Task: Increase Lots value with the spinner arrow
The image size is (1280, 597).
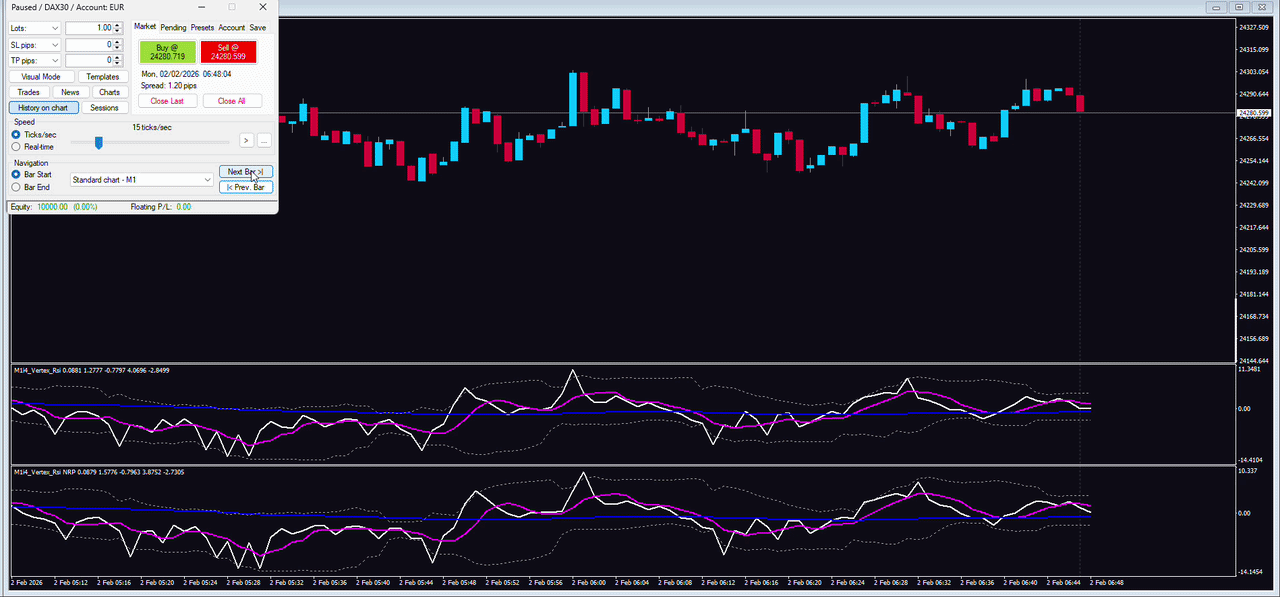Action: [117, 26]
